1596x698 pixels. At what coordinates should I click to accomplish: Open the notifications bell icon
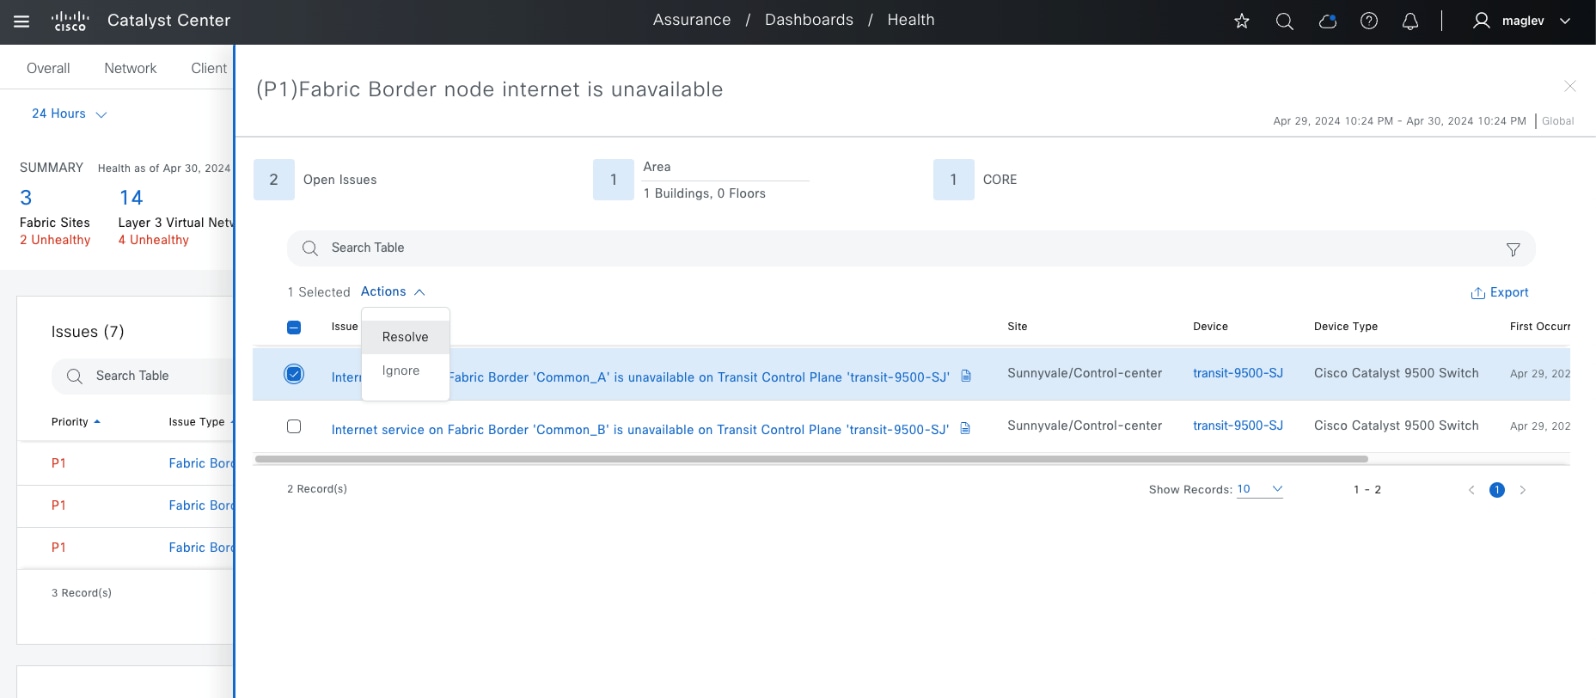pos(1410,21)
